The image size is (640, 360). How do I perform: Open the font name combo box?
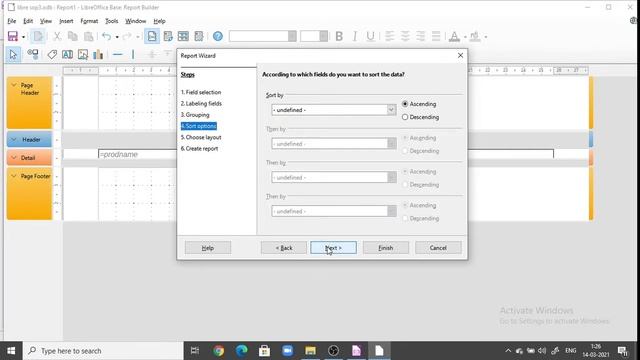pos(262,36)
